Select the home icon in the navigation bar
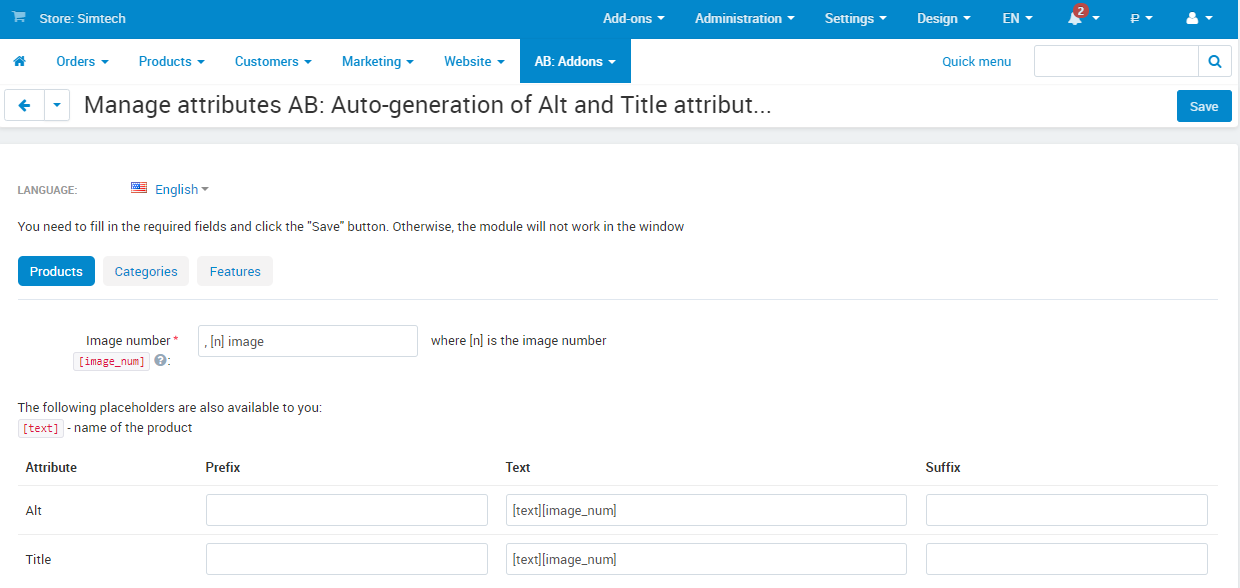The width and height of the screenshot is (1240, 588). click(20, 61)
